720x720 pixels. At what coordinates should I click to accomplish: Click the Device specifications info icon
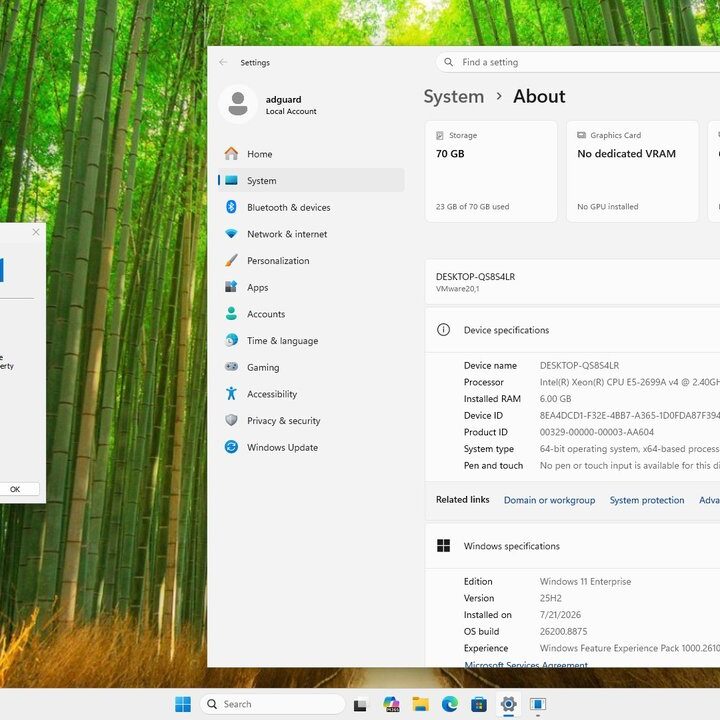[443, 330]
